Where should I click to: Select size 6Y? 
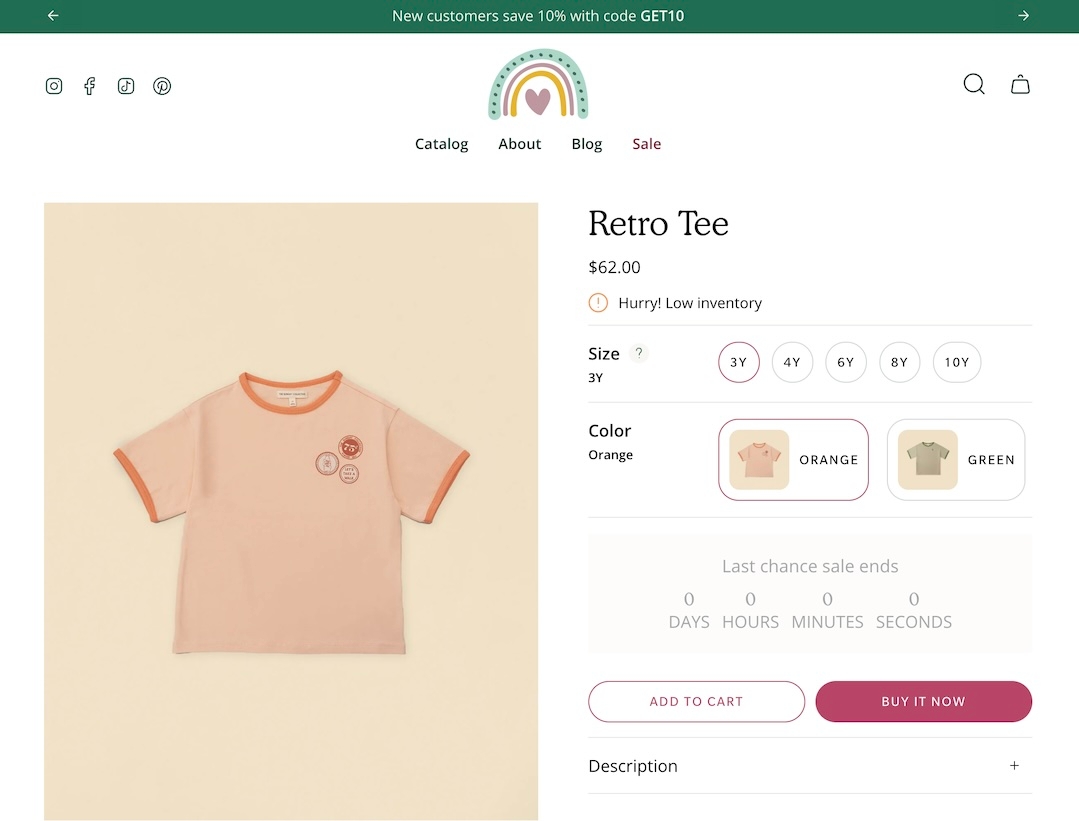(x=846, y=362)
